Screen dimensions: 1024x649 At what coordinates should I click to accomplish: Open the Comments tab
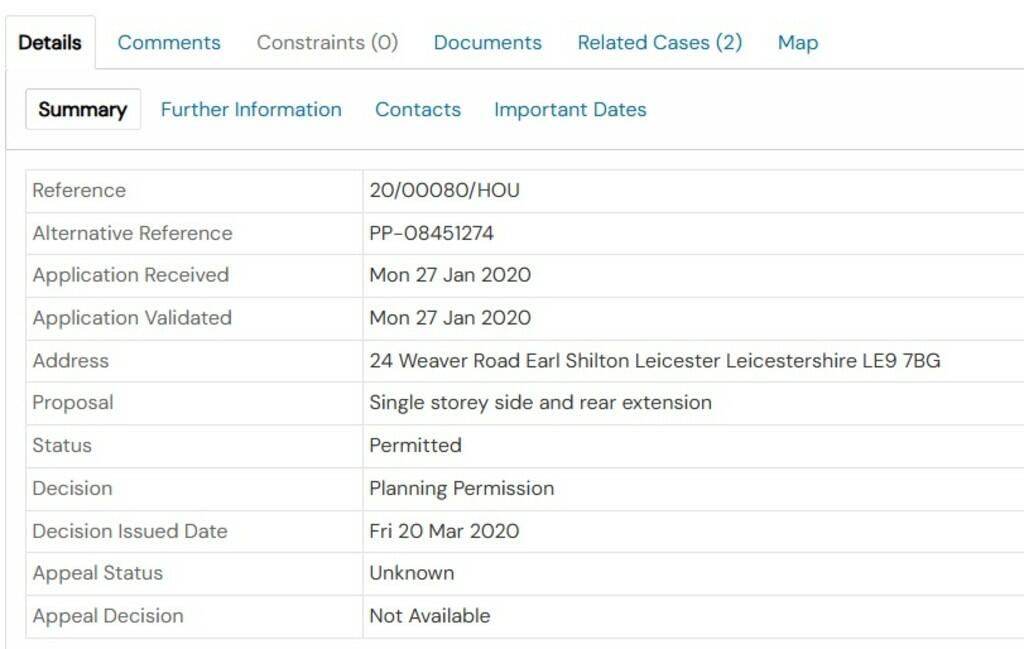pyautogui.click(x=168, y=42)
